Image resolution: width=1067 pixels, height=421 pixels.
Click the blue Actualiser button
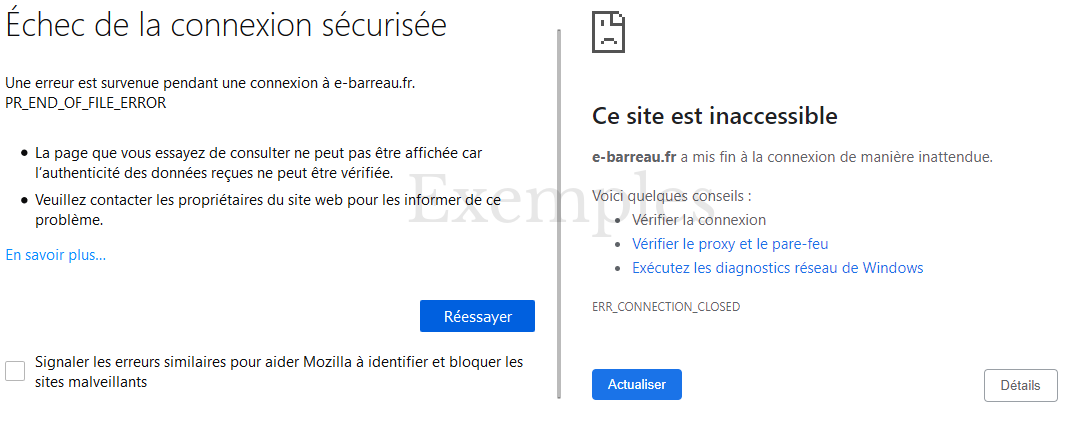click(637, 384)
